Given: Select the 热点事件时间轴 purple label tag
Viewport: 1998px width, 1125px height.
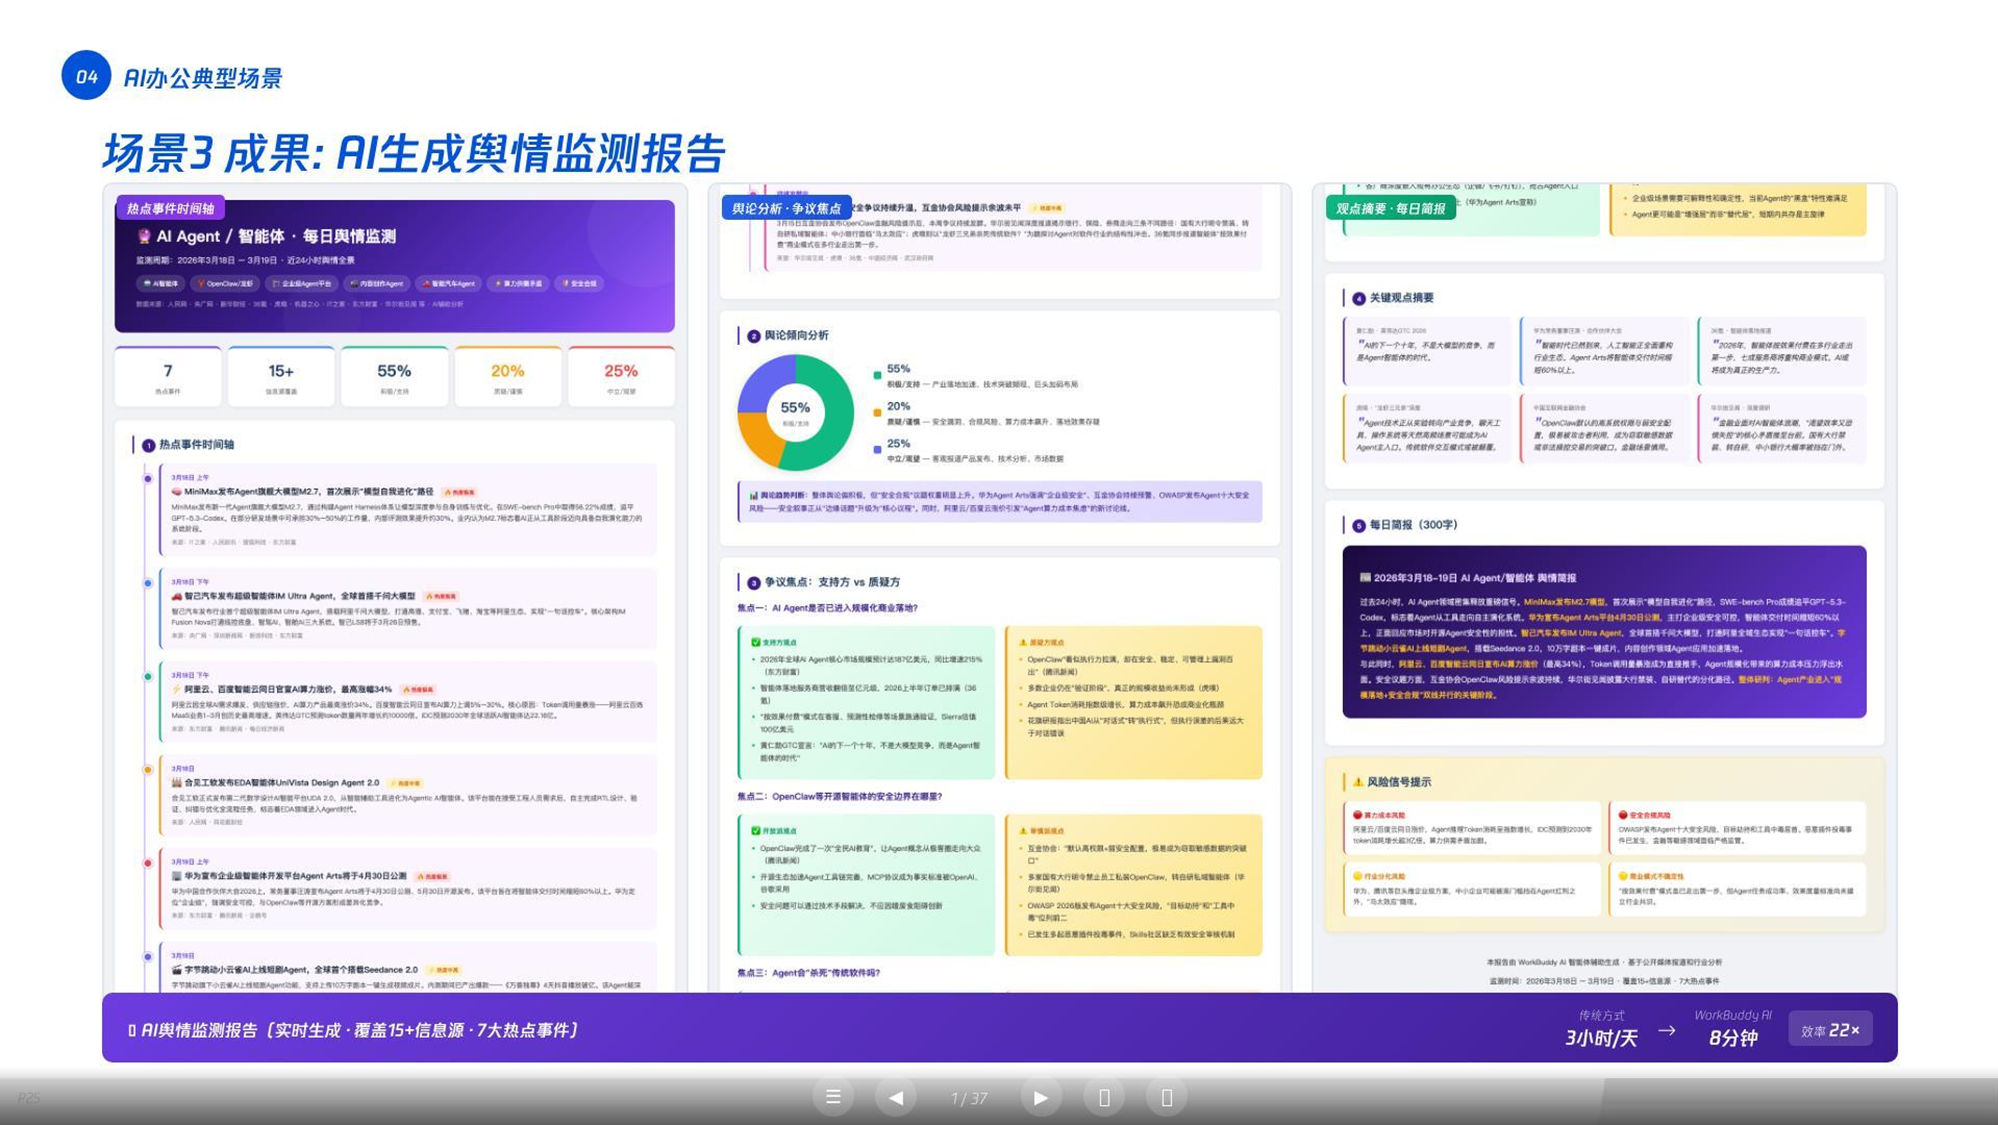Looking at the screenshot, I should [x=170, y=208].
